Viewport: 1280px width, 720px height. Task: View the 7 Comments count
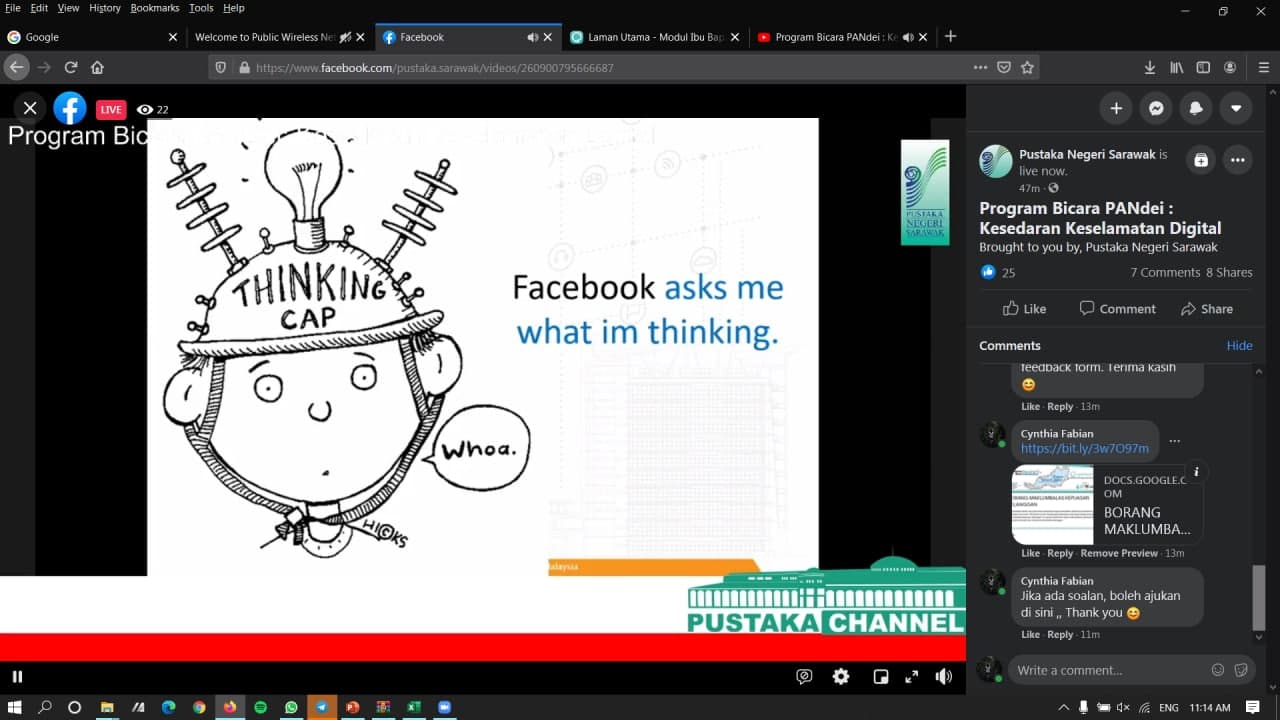(1165, 272)
